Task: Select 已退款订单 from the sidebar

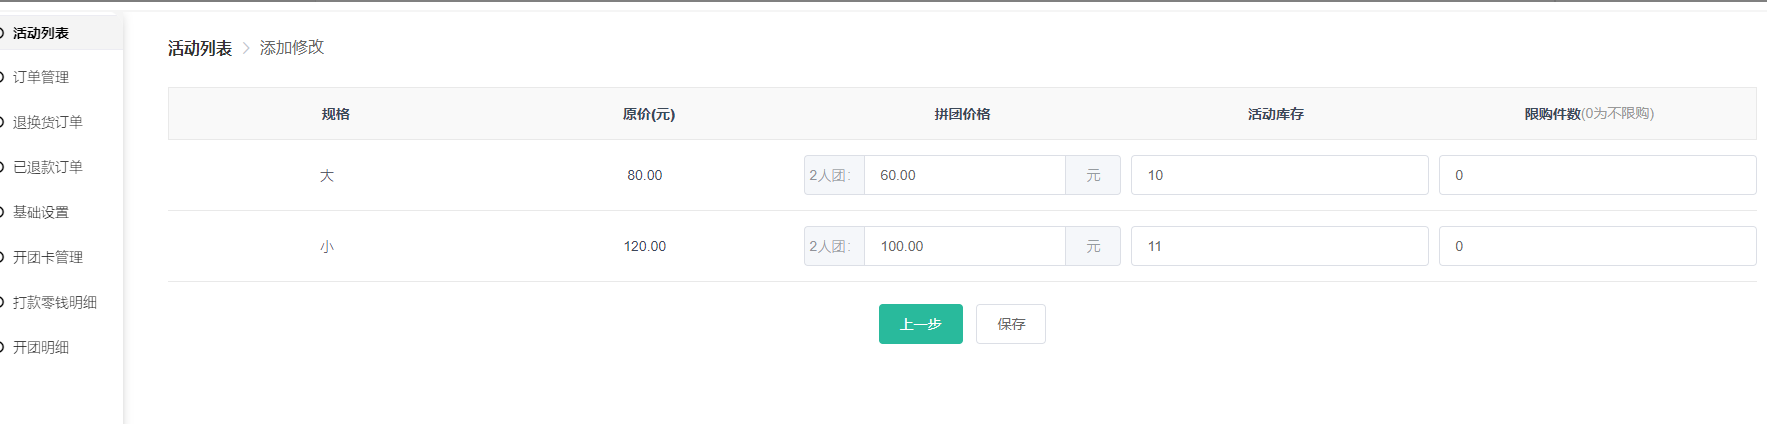Action: click(x=48, y=167)
